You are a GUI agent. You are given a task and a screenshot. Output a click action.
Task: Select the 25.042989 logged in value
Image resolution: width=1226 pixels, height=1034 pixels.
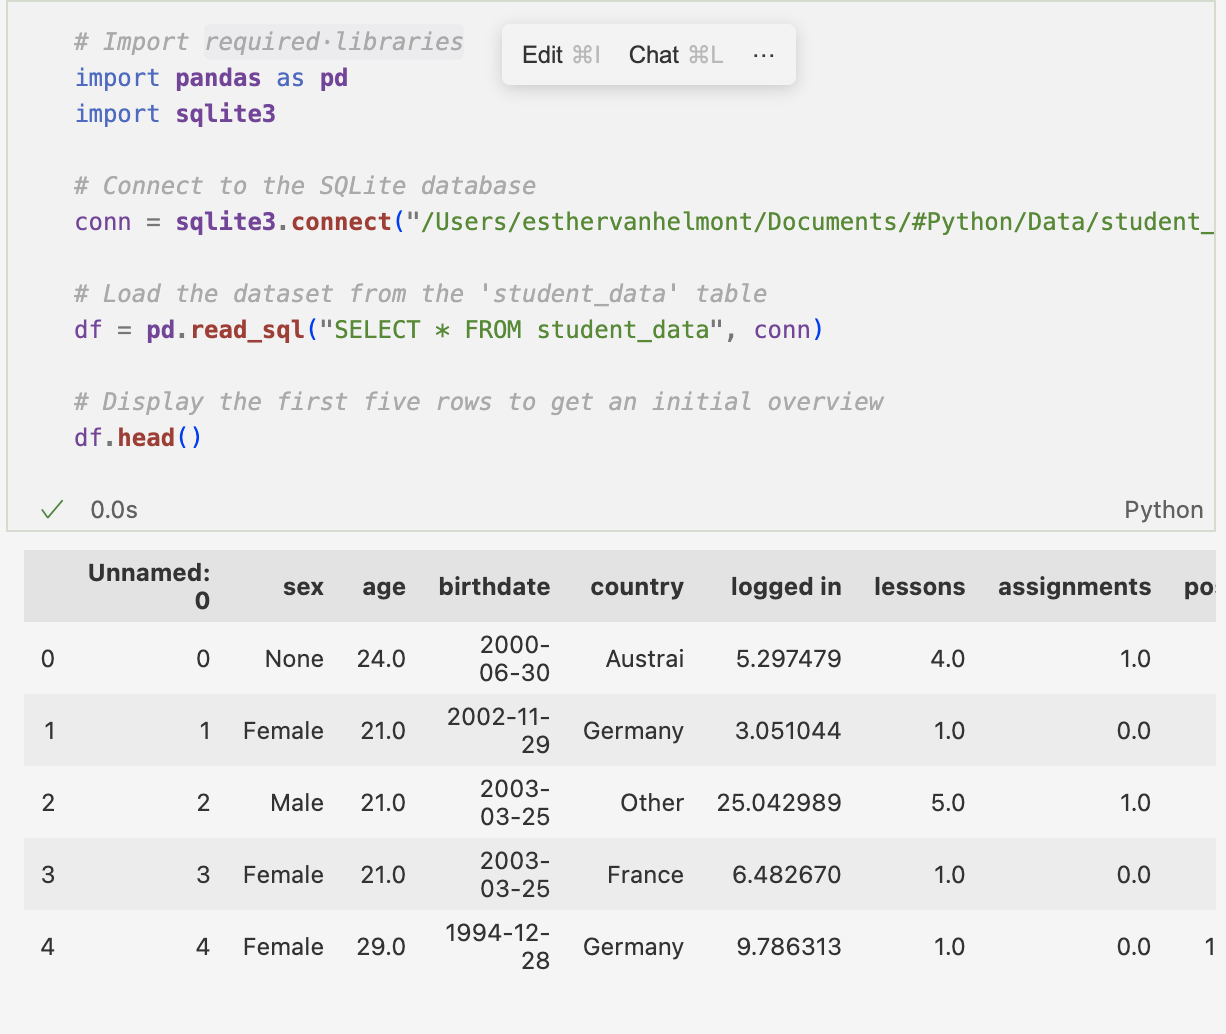779,803
